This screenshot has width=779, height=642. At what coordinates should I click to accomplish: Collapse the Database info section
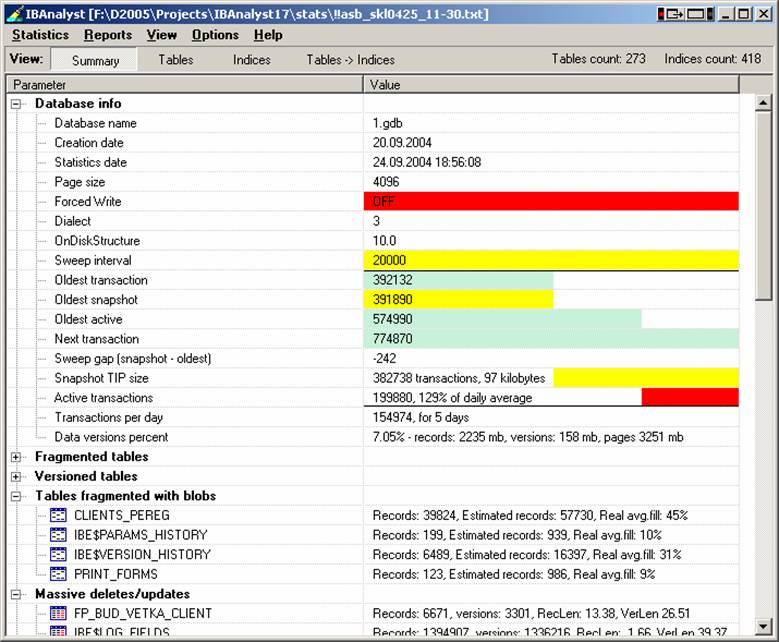coord(16,103)
